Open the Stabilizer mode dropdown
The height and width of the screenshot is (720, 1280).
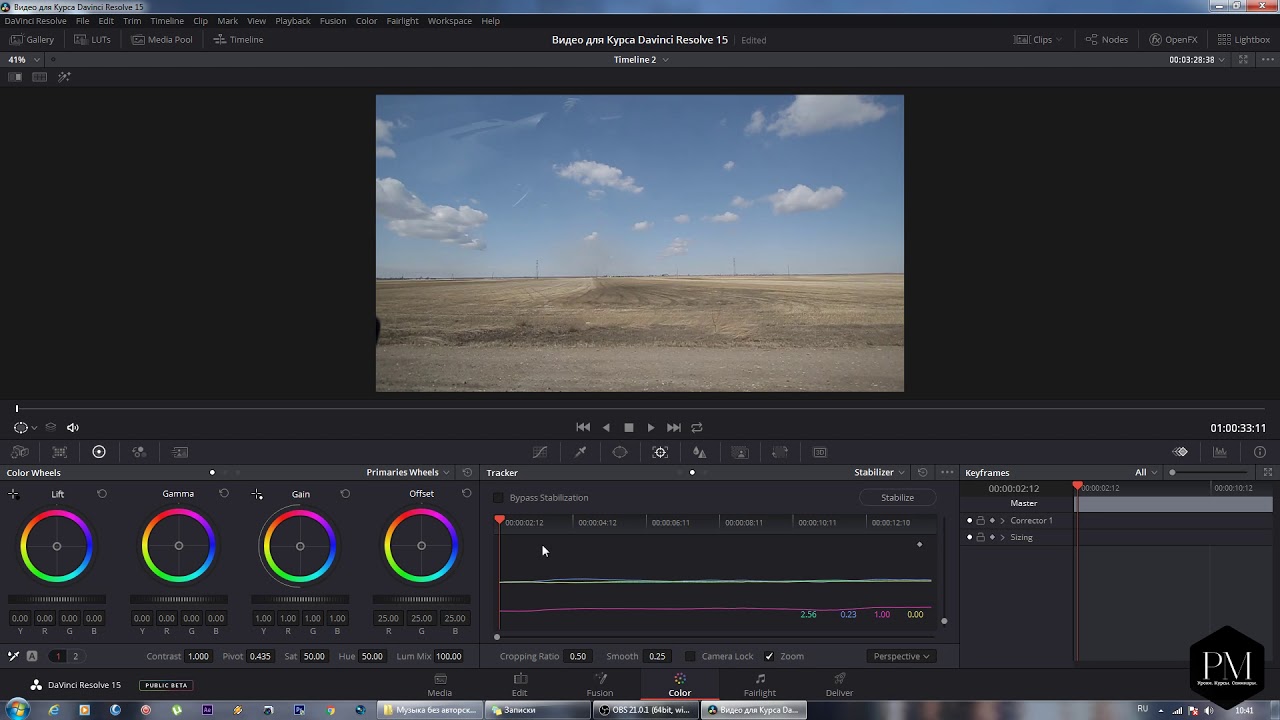click(880, 472)
